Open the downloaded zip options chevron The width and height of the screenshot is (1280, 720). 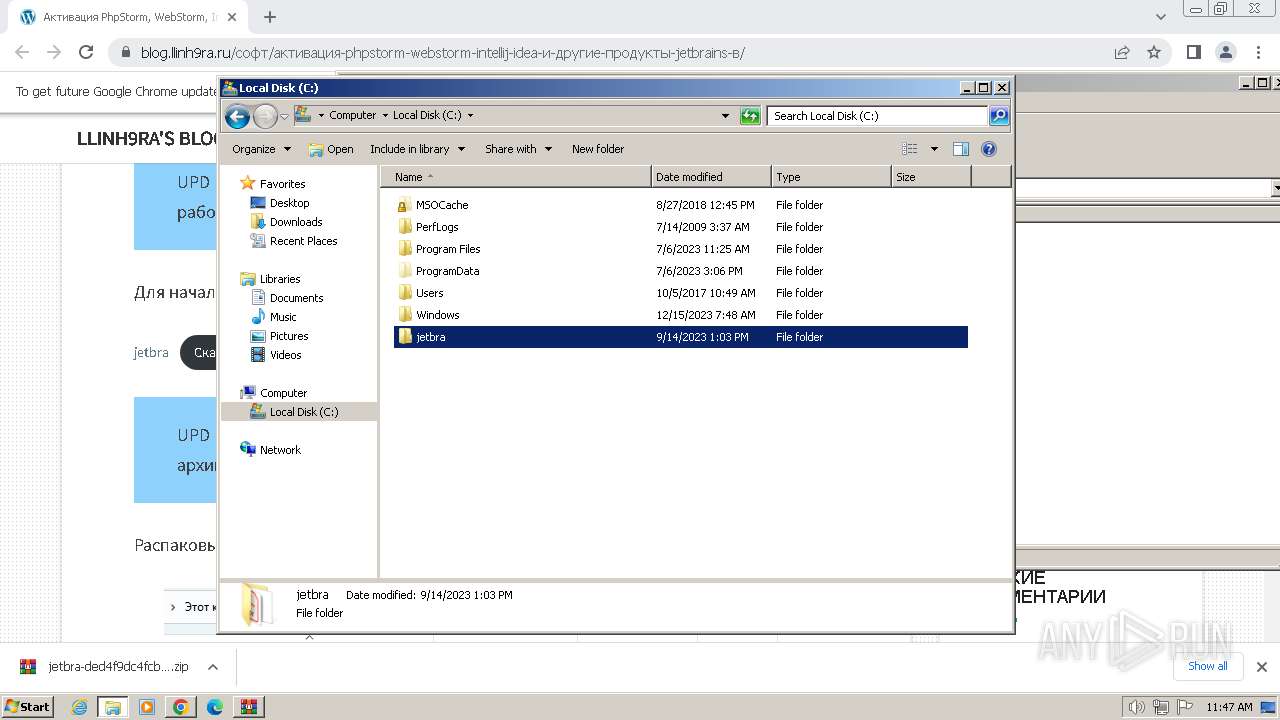[x=212, y=667]
